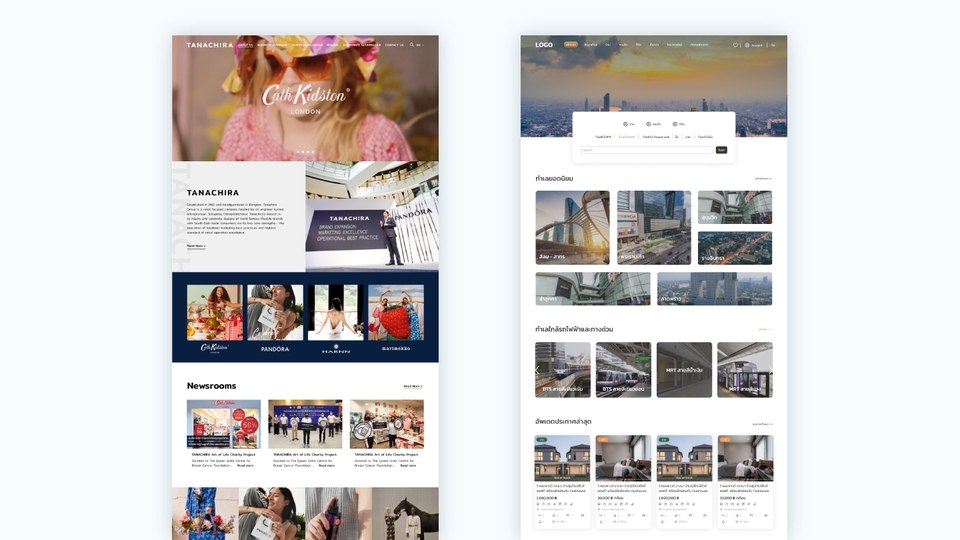Go to the previous slide in the BTS carousel
Image resolution: width=960 pixels, height=540 pixels.
pos(538,370)
